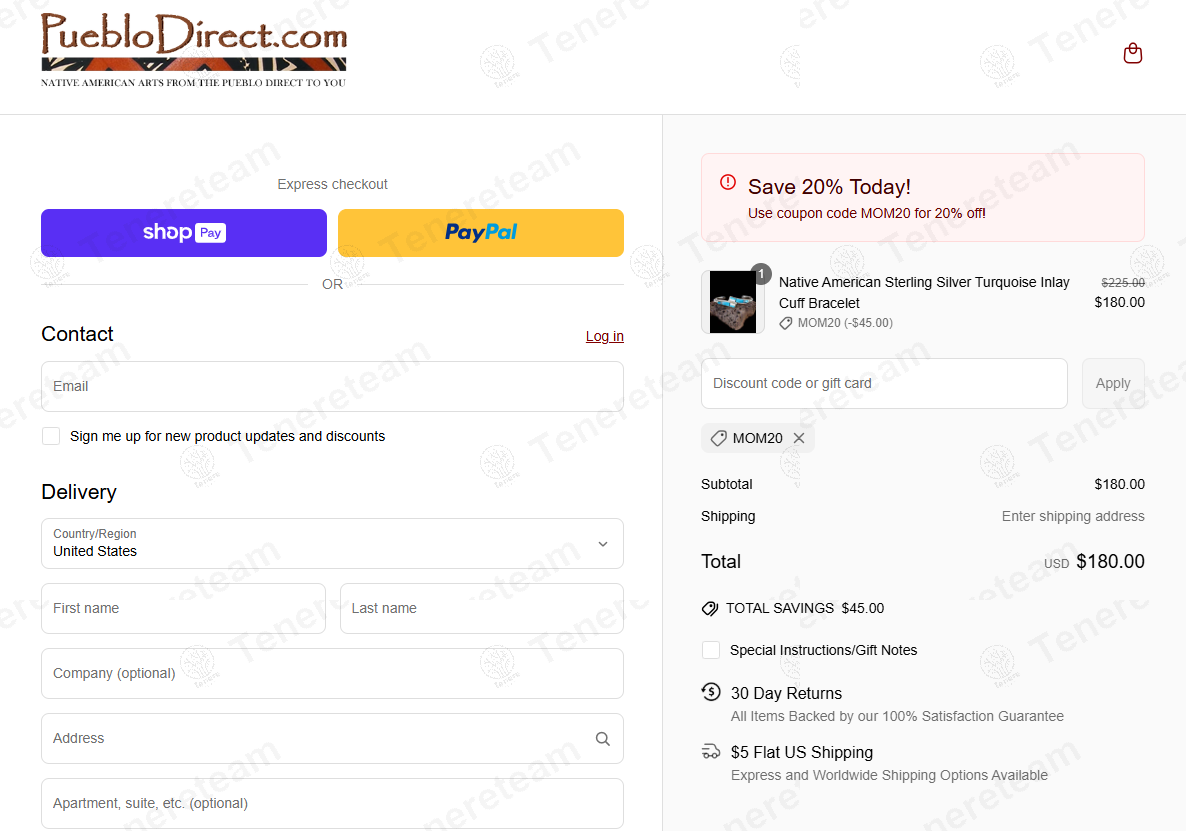Pay with the PayPal button

click(481, 233)
